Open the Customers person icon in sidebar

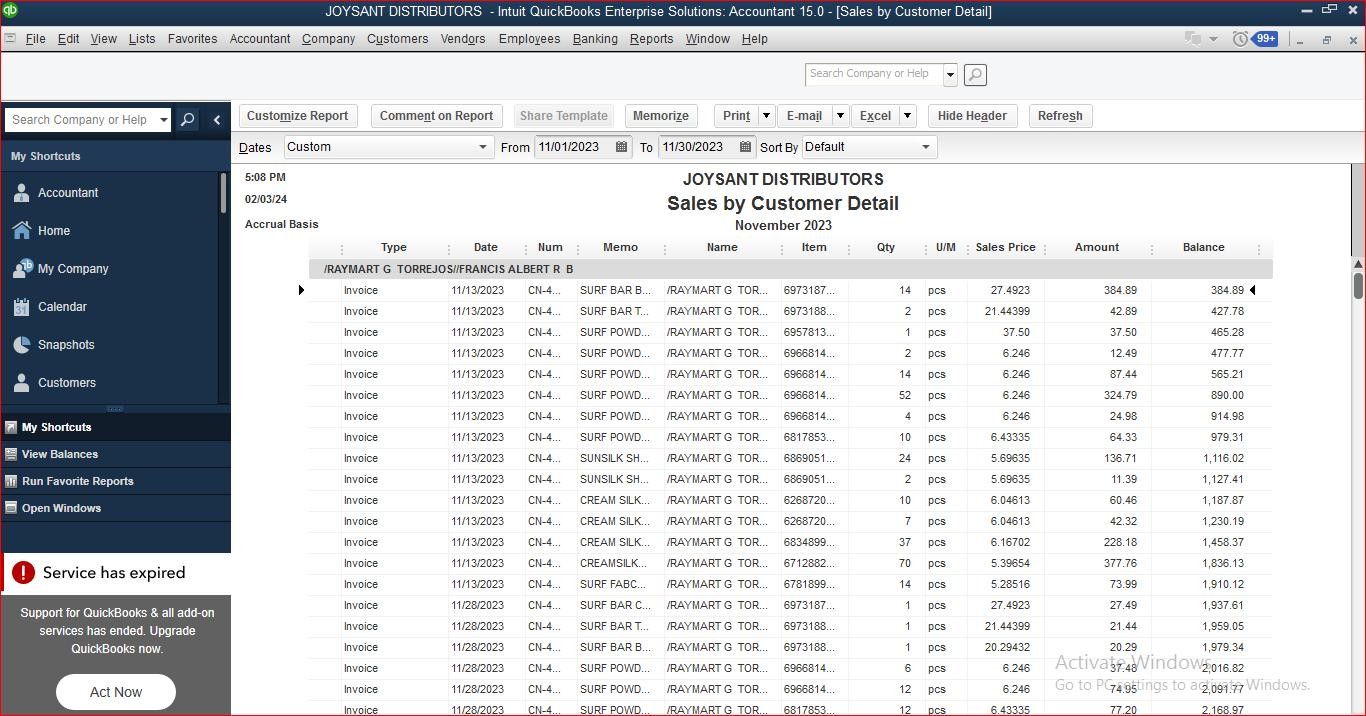21,383
